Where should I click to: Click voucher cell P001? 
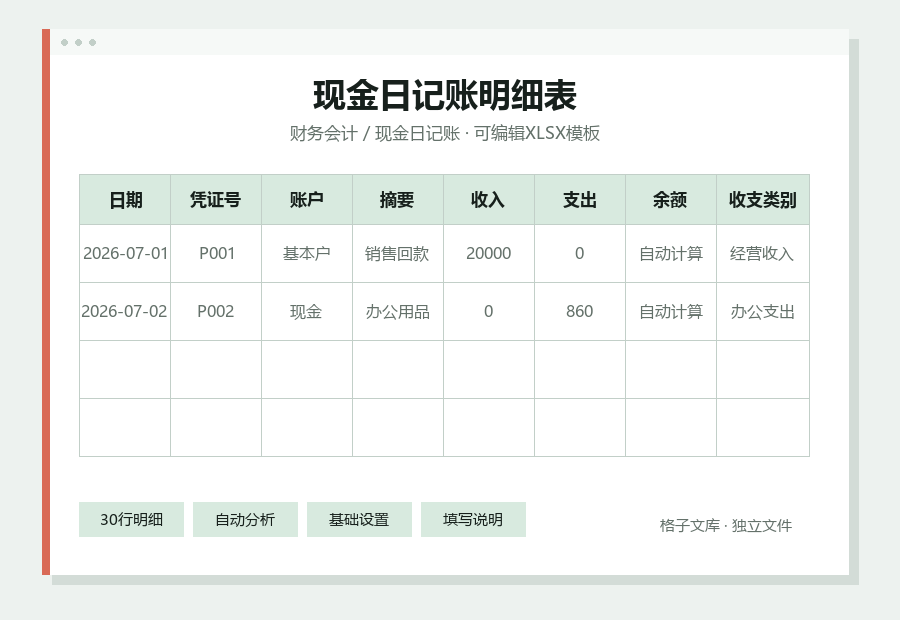pos(216,254)
